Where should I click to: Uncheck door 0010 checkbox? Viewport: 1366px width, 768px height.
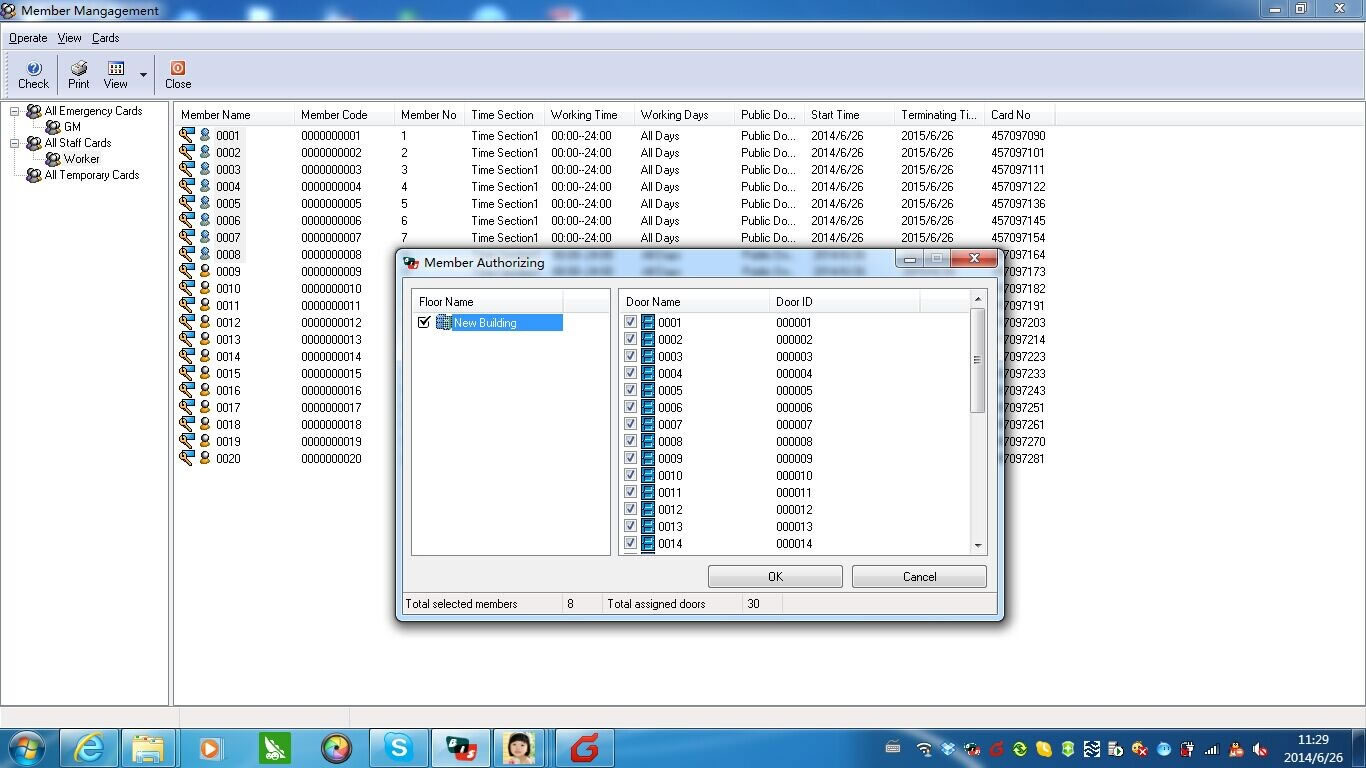pyautogui.click(x=631, y=475)
